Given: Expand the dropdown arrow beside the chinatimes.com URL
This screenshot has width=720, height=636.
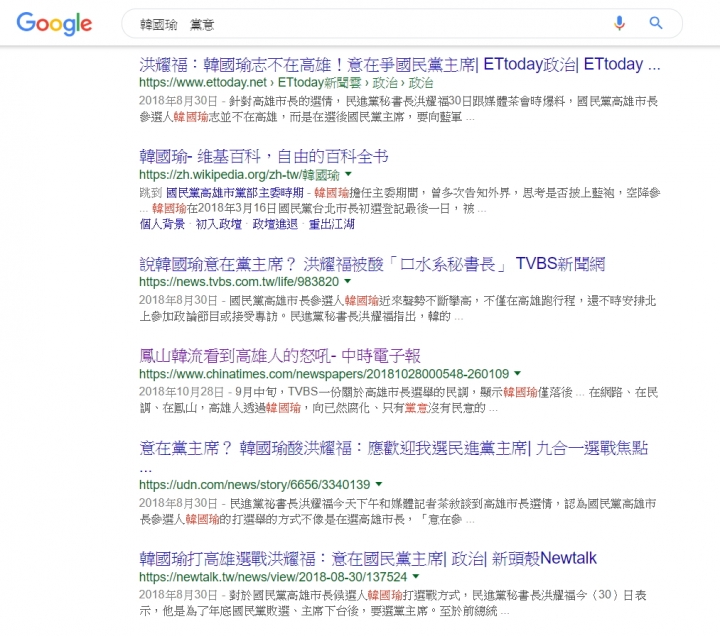Looking at the screenshot, I should pos(518,373).
